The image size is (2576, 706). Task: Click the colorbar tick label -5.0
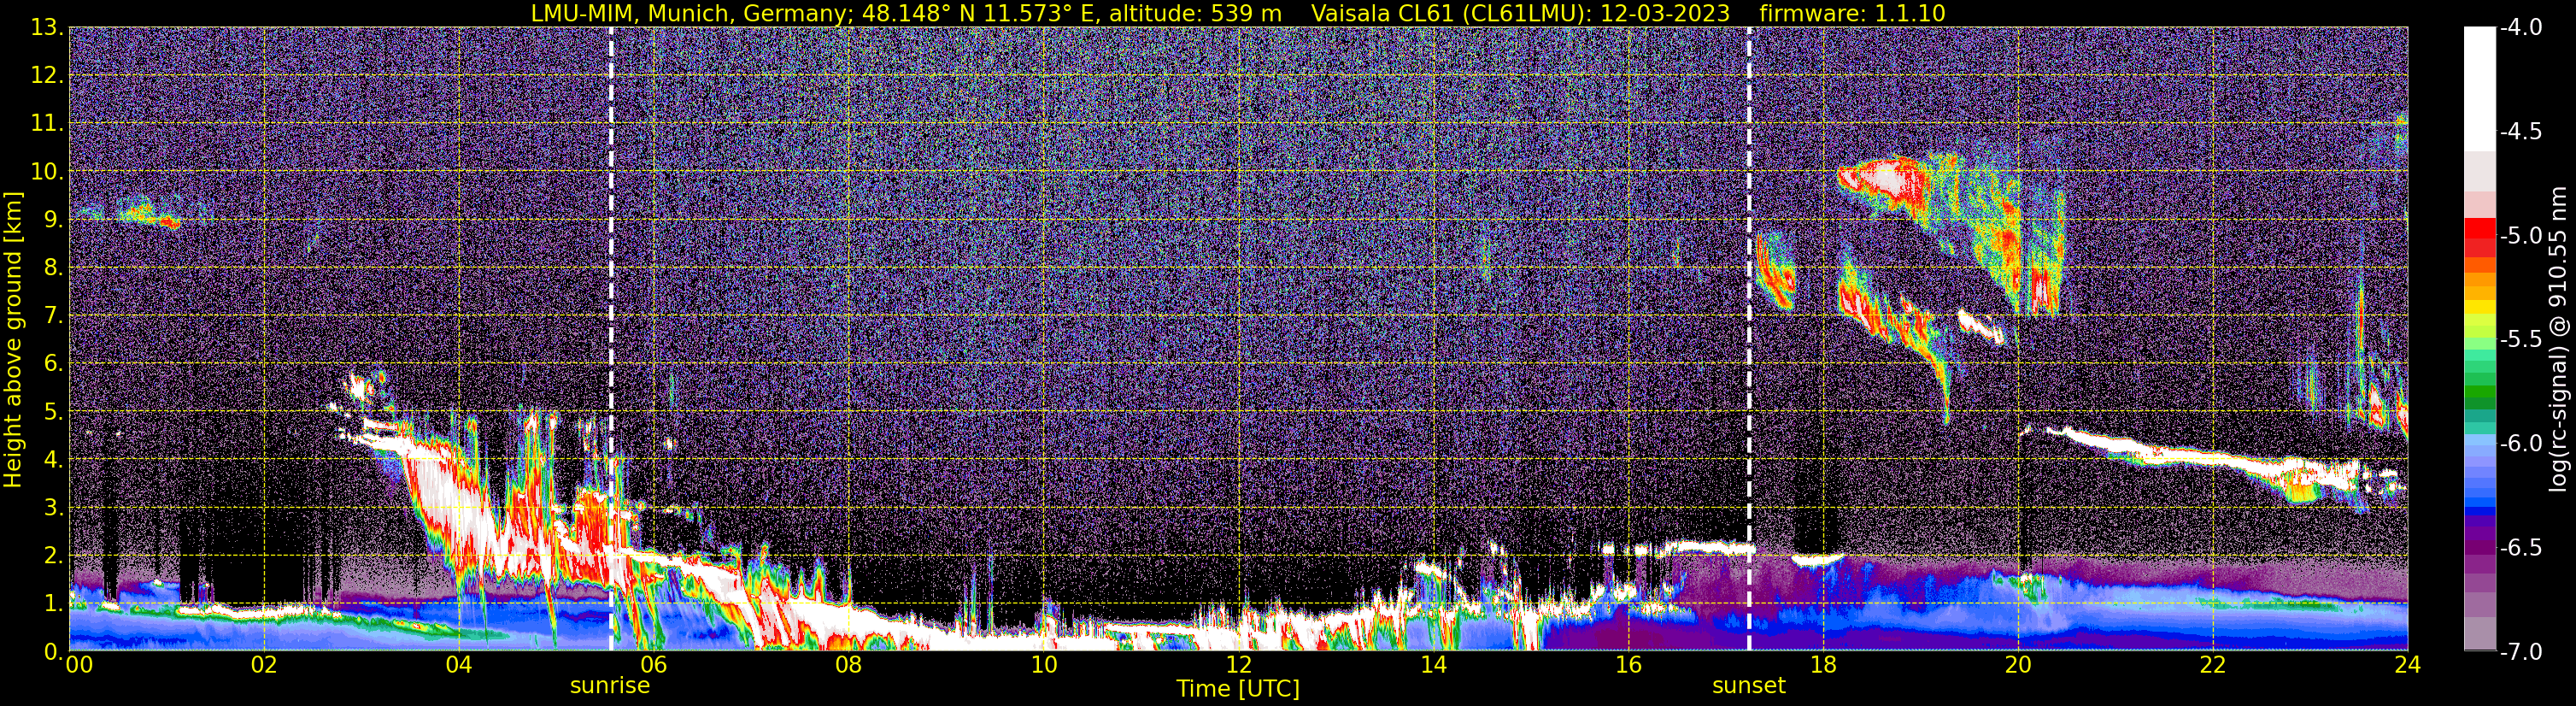2520,235
